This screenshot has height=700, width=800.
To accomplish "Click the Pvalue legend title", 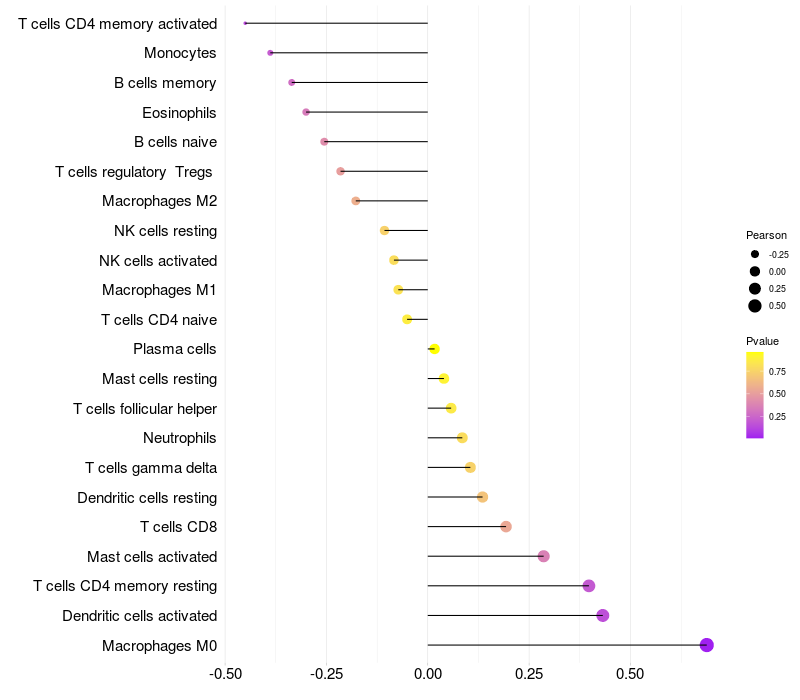I will pos(762,341).
